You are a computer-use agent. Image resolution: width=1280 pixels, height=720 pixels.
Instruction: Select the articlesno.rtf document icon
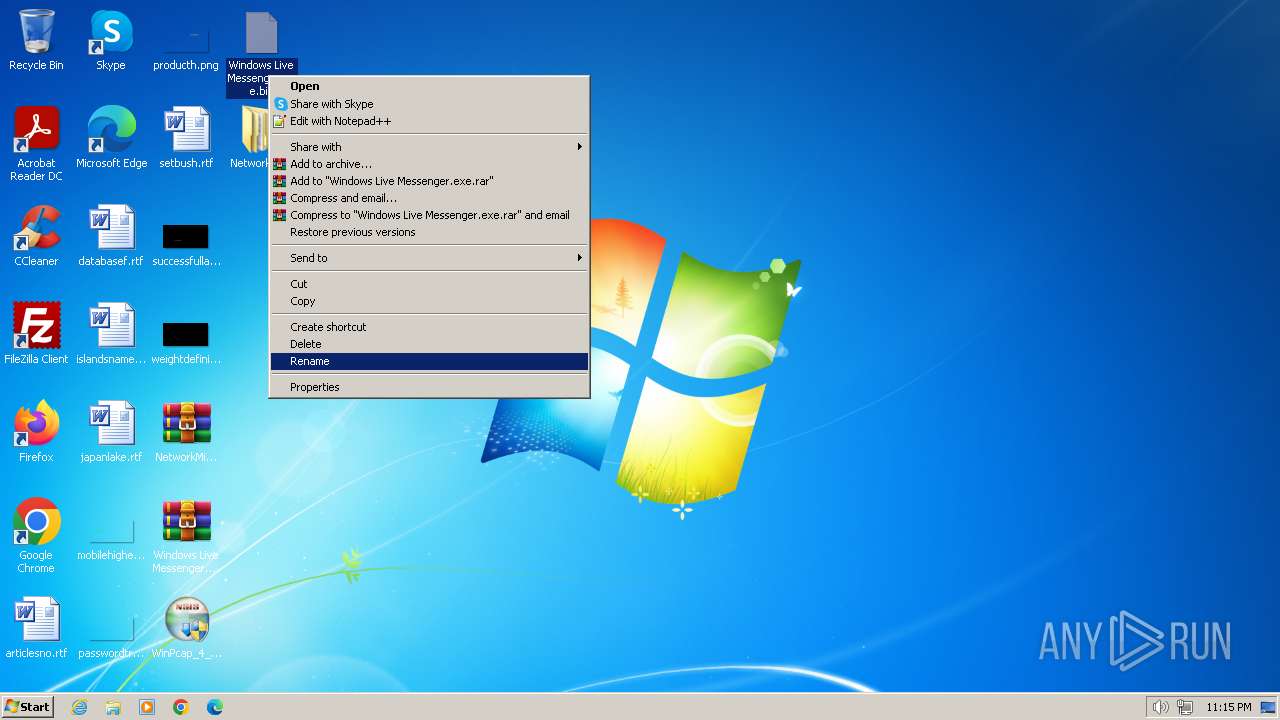[36, 628]
